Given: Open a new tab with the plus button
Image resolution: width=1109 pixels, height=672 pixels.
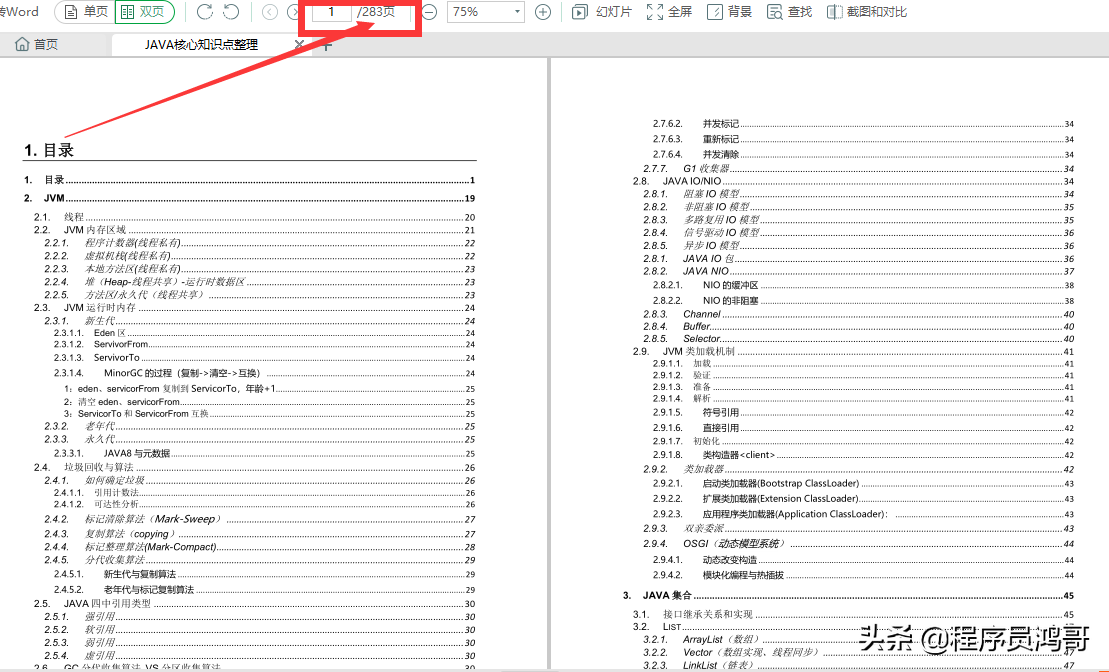Looking at the screenshot, I should pyautogui.click(x=325, y=45).
